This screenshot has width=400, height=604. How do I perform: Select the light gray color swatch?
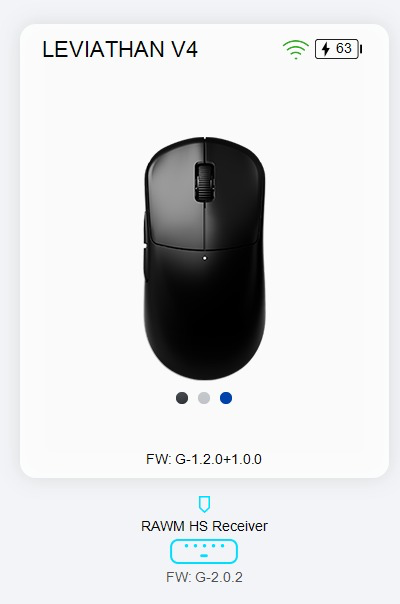[x=204, y=398]
